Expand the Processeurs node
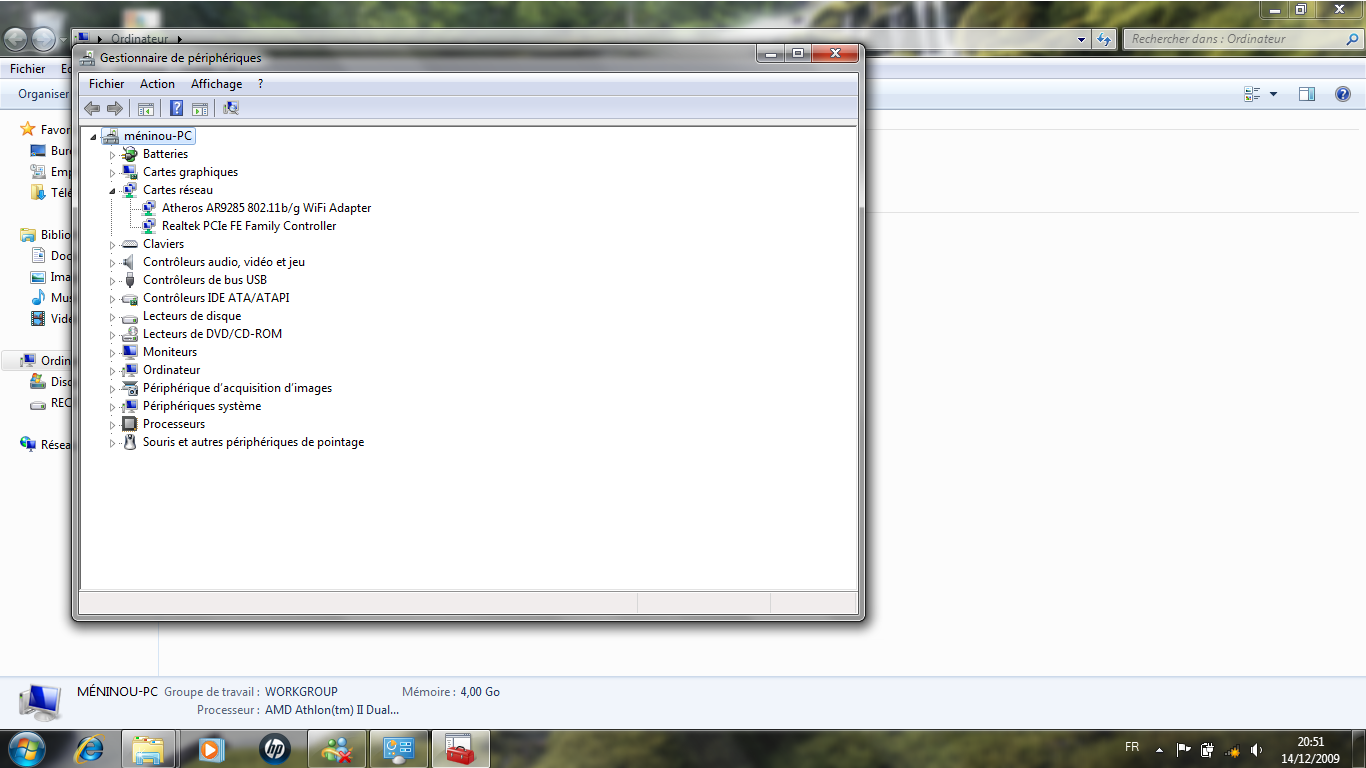This screenshot has width=1366, height=768. point(112,425)
